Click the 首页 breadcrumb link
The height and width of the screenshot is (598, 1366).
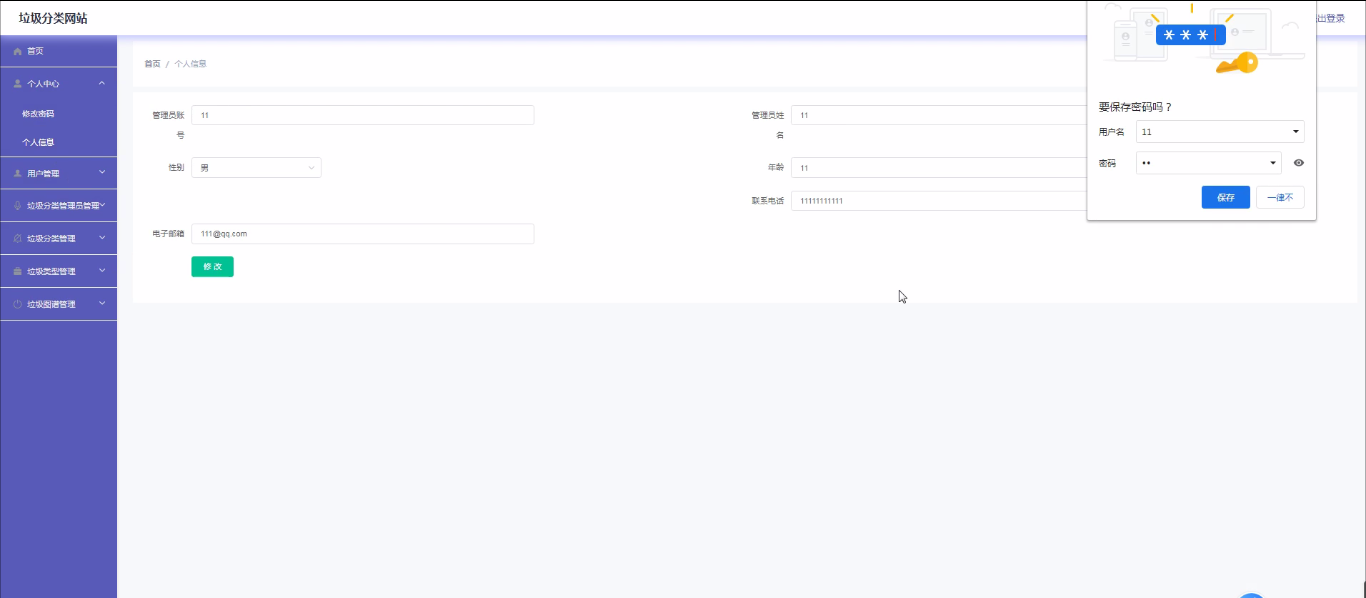pos(152,64)
